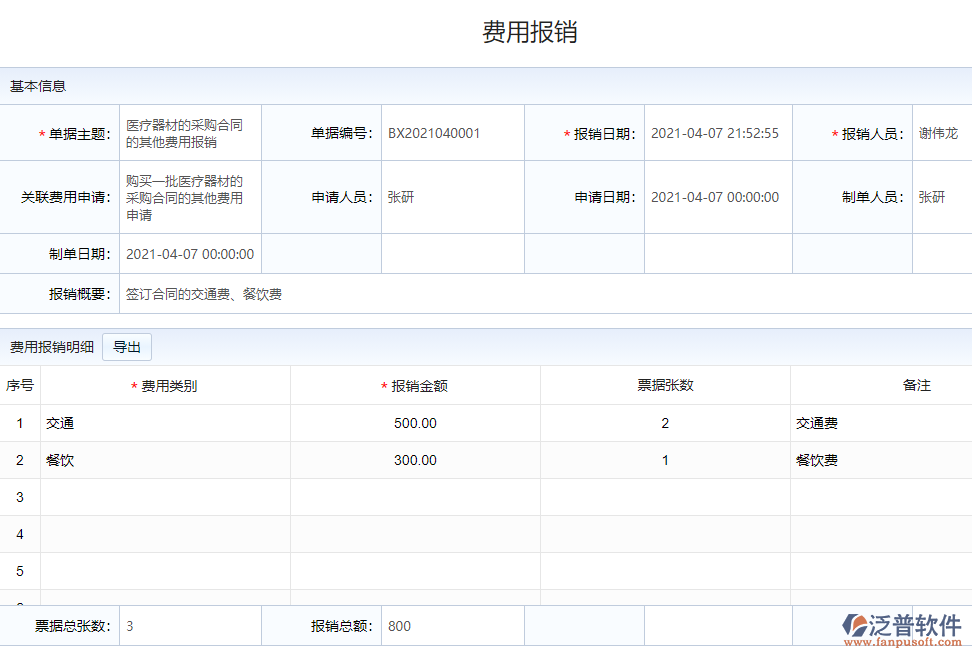Click the 关联费用申请 field value
The image size is (972, 658).
point(189,197)
